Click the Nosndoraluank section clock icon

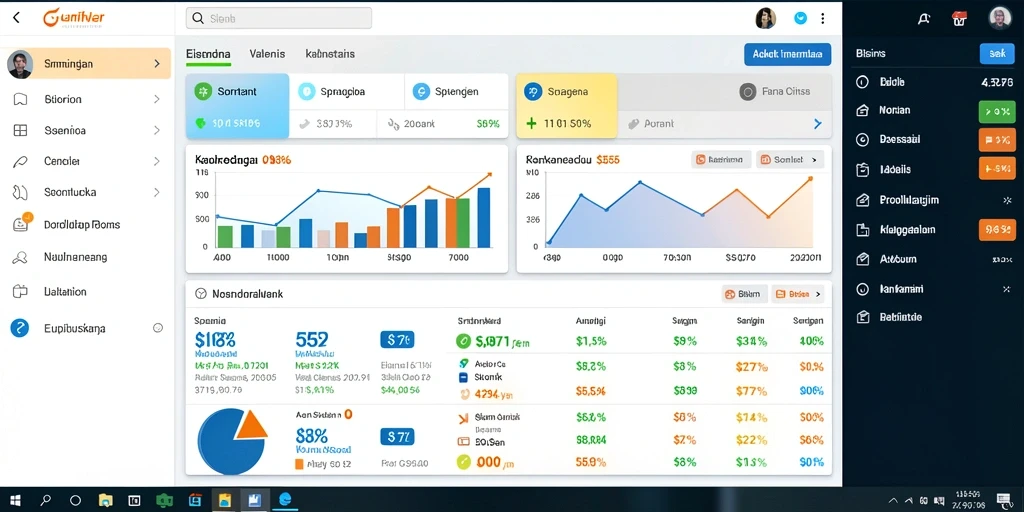(x=201, y=294)
